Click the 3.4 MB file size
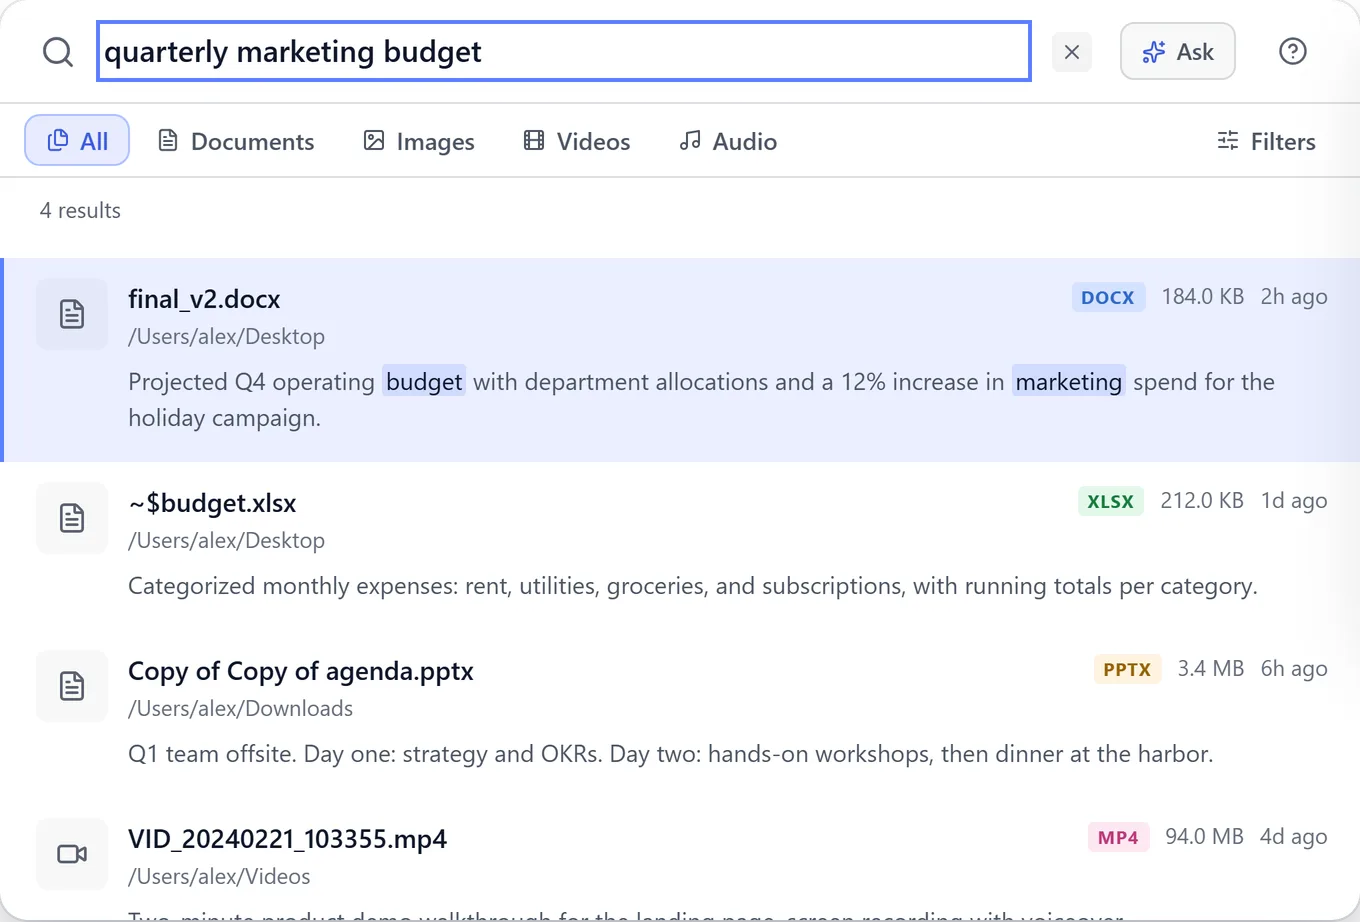This screenshot has width=1360, height=922. pos(1211,669)
